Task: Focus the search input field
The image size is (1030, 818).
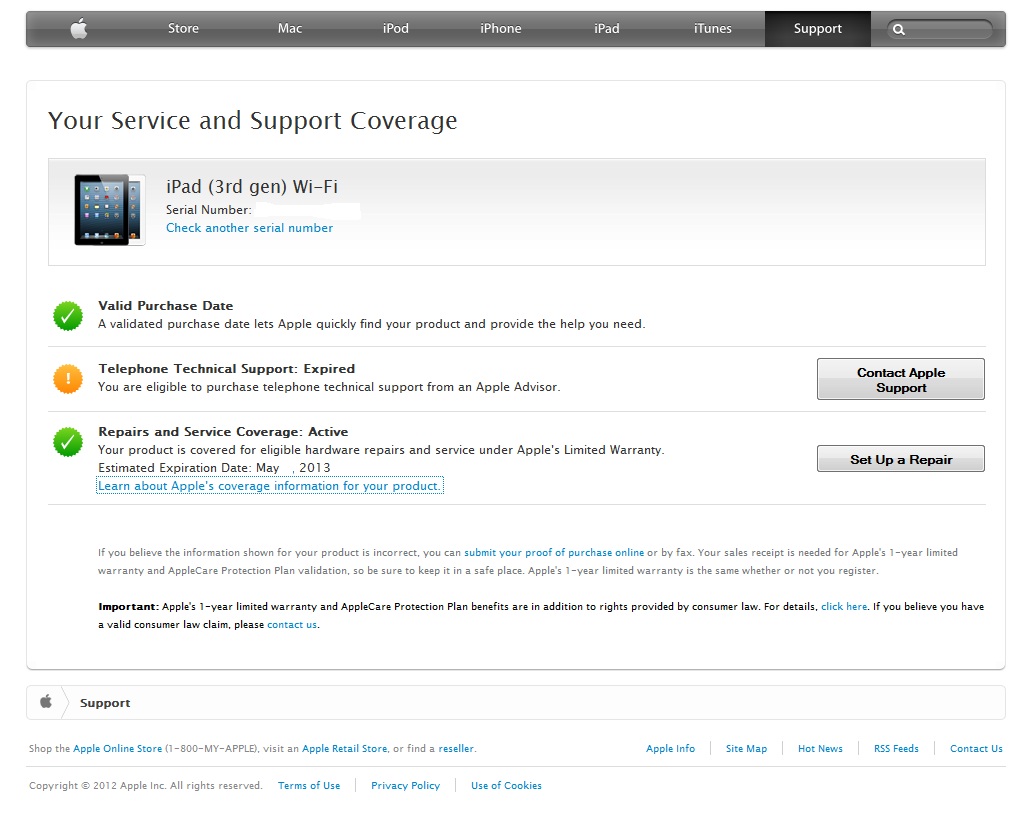Action: (x=940, y=30)
